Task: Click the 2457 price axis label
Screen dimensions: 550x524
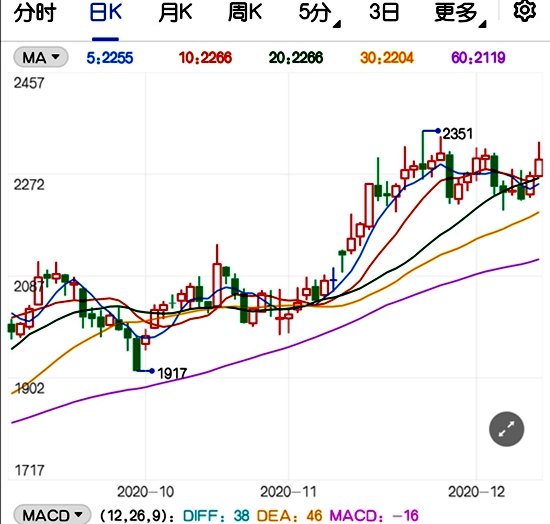Action: [29, 83]
